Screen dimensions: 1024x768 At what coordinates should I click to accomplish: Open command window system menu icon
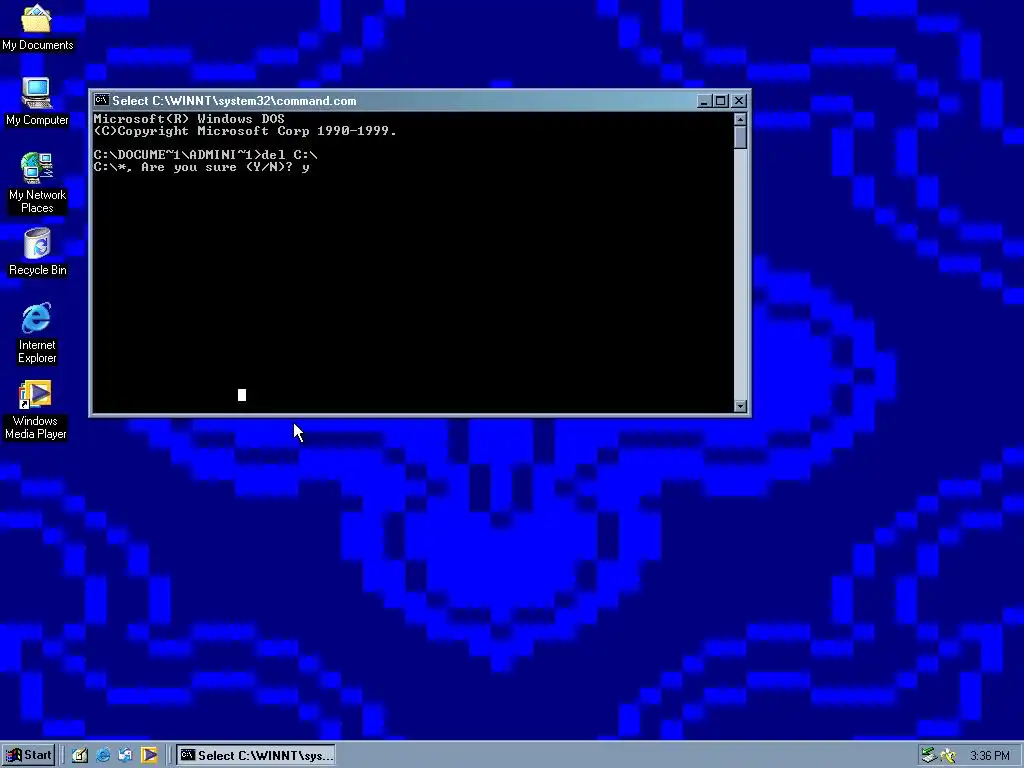(101, 100)
